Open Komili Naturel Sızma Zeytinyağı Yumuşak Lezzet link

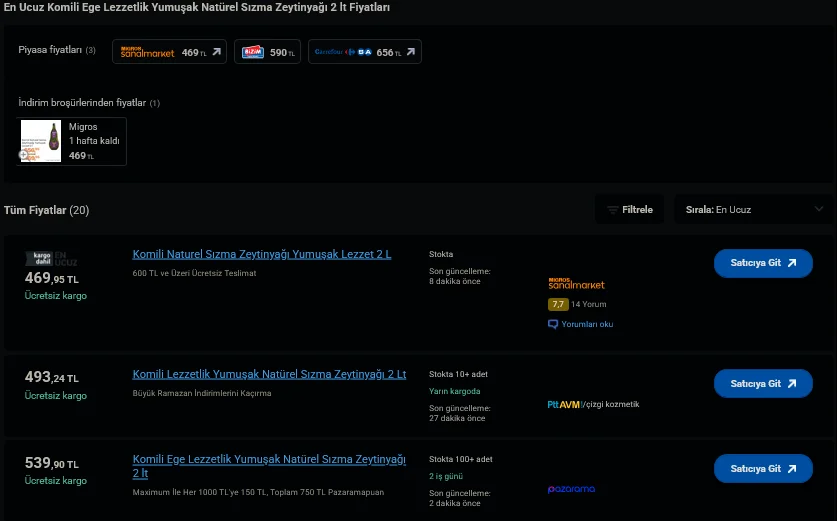click(x=262, y=254)
